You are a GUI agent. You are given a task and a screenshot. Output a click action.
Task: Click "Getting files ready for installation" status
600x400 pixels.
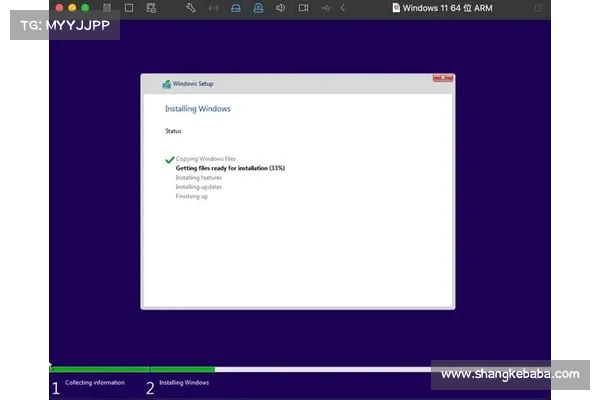[x=230, y=168]
